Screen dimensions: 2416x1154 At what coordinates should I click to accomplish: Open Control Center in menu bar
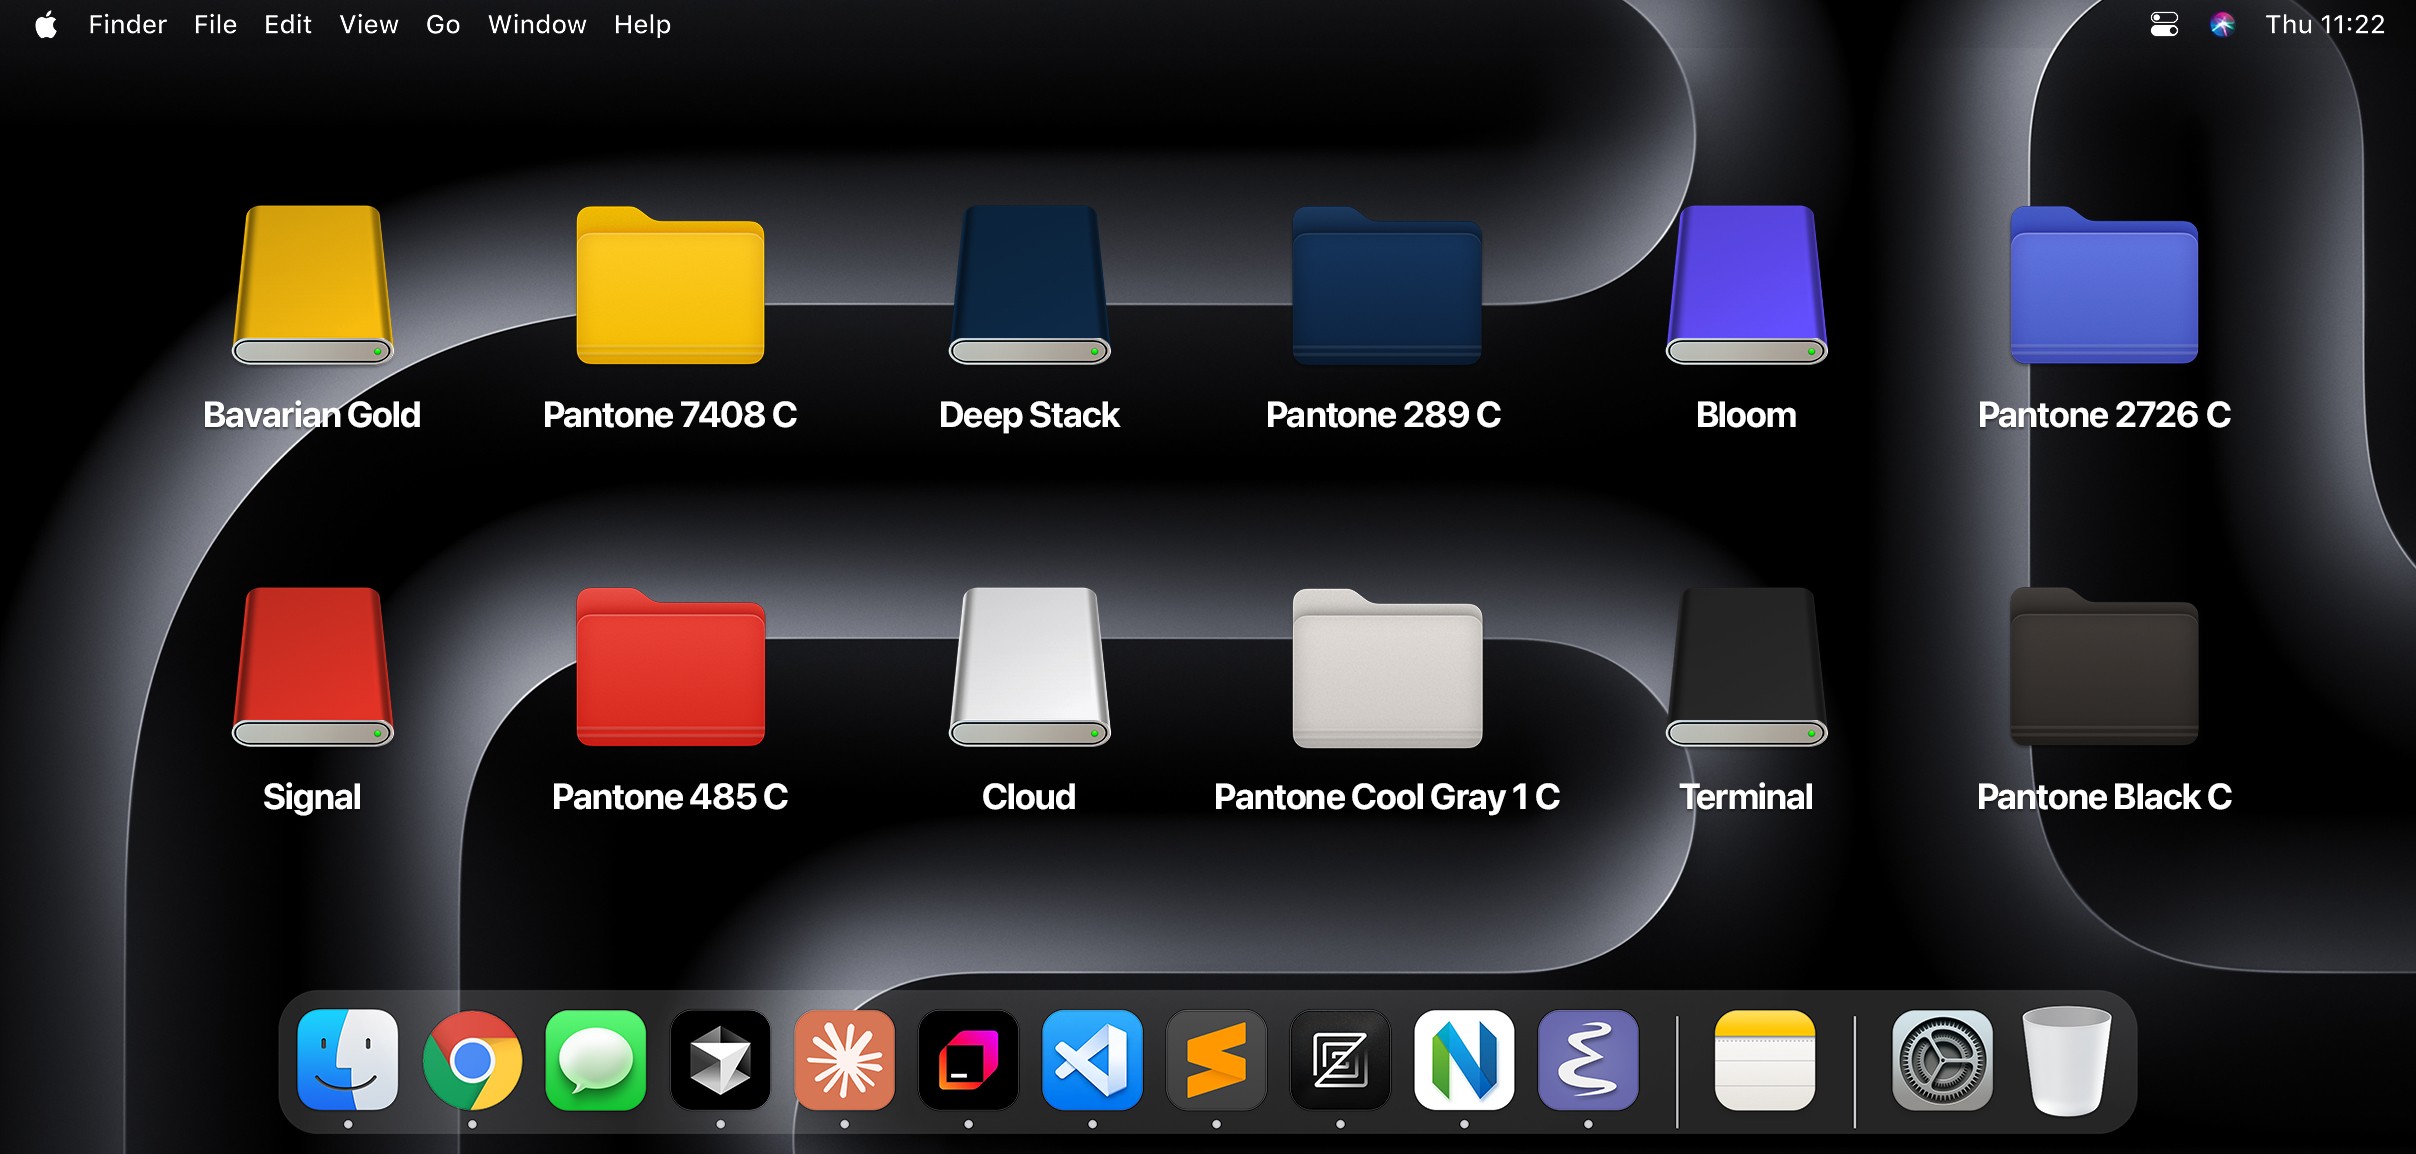(x=2164, y=24)
